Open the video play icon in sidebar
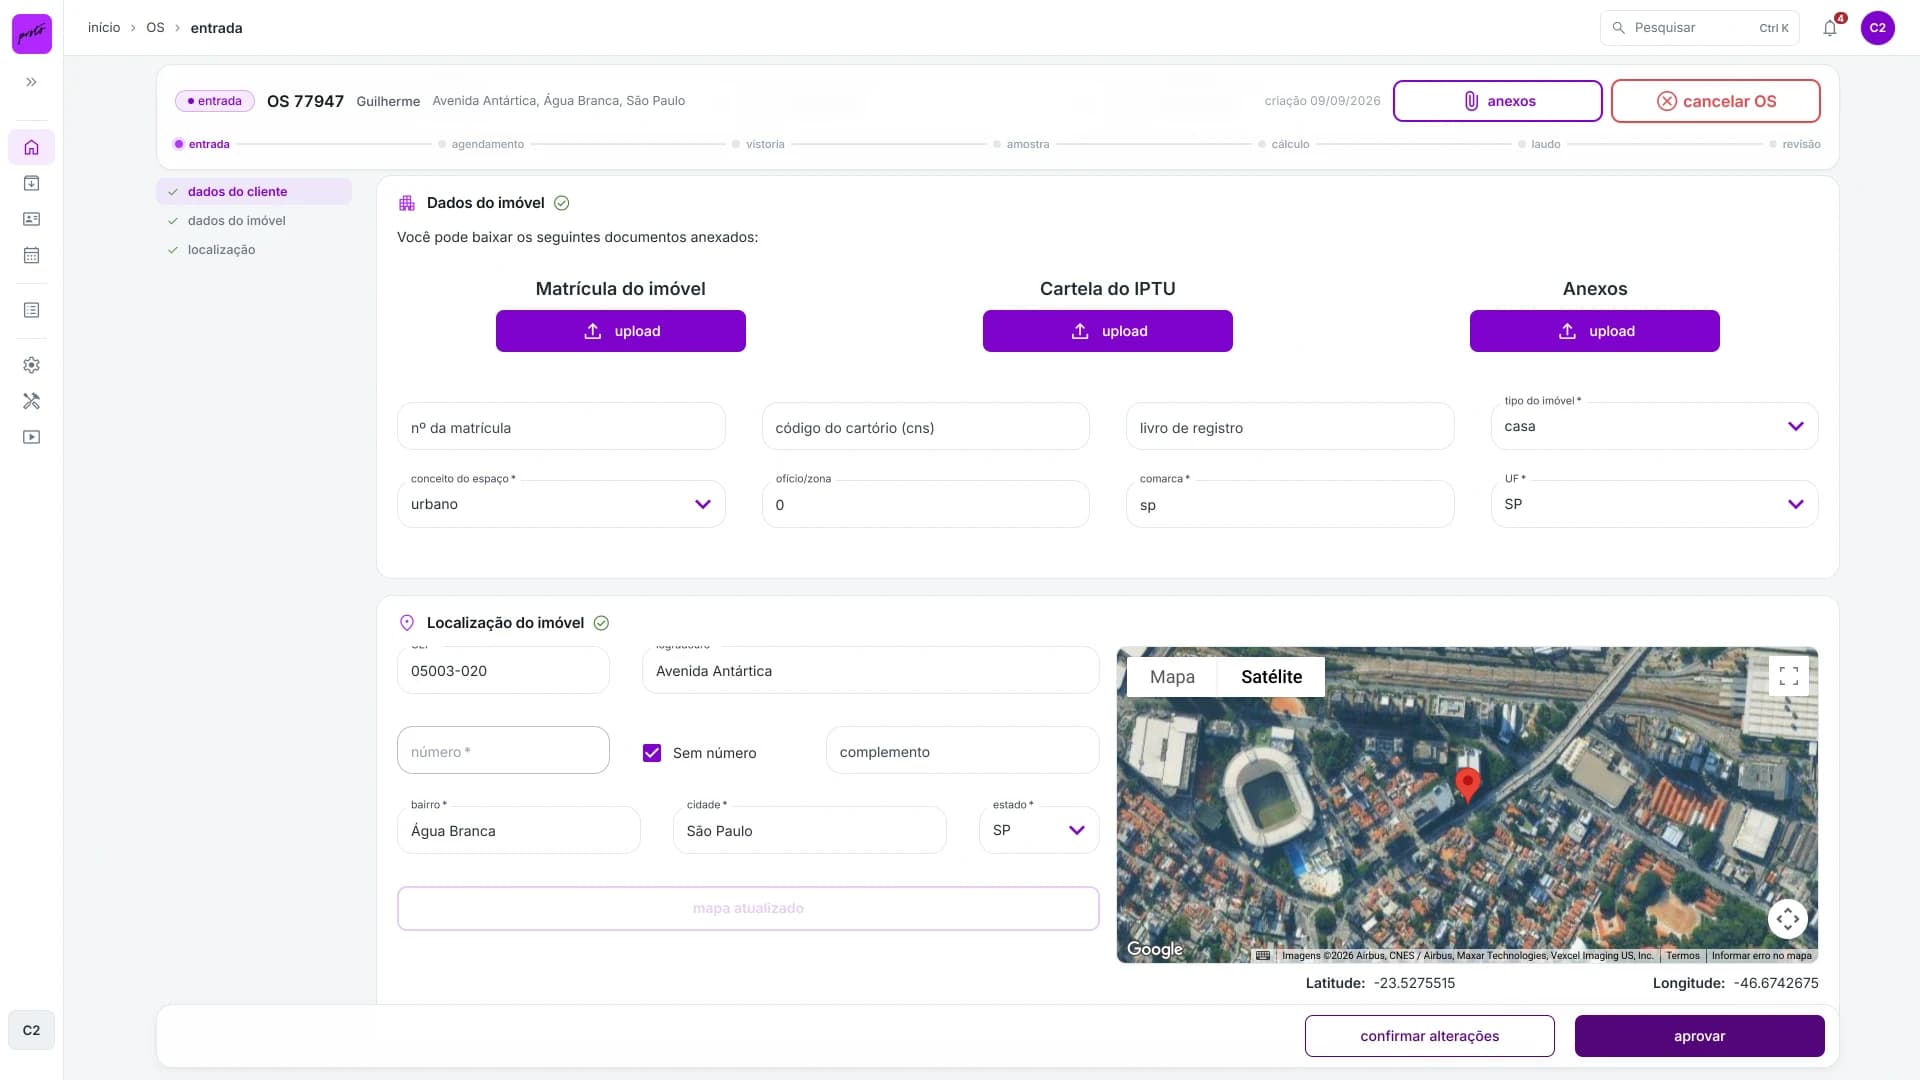 tap(31, 437)
